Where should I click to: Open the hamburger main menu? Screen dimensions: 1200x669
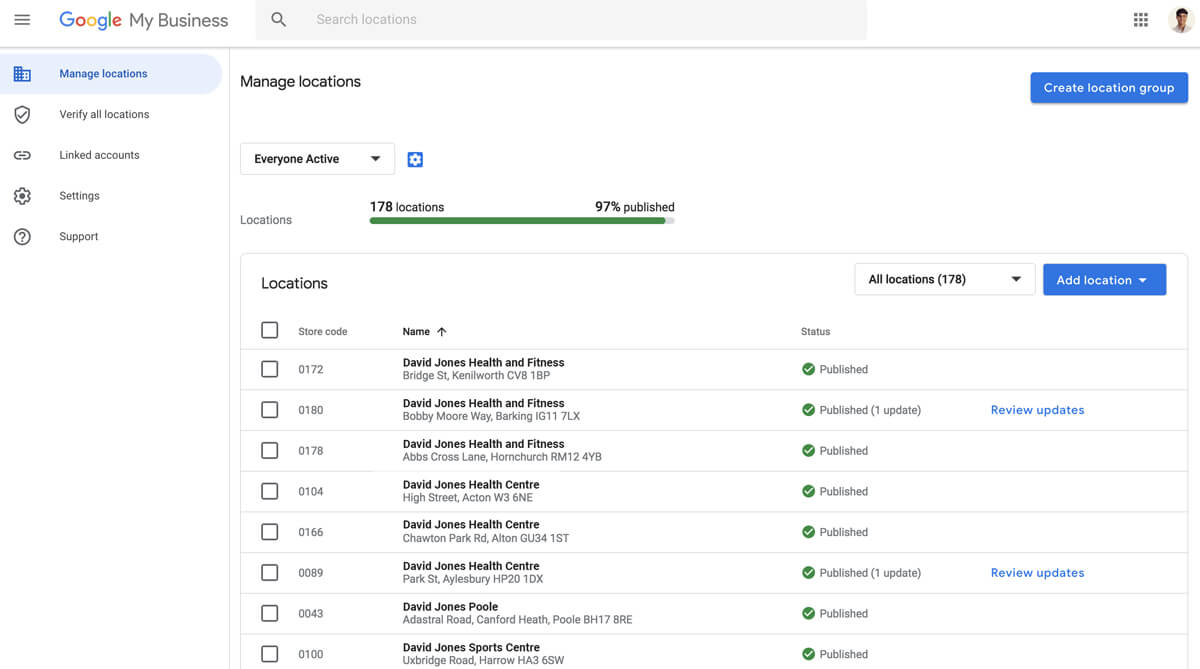coord(22,20)
